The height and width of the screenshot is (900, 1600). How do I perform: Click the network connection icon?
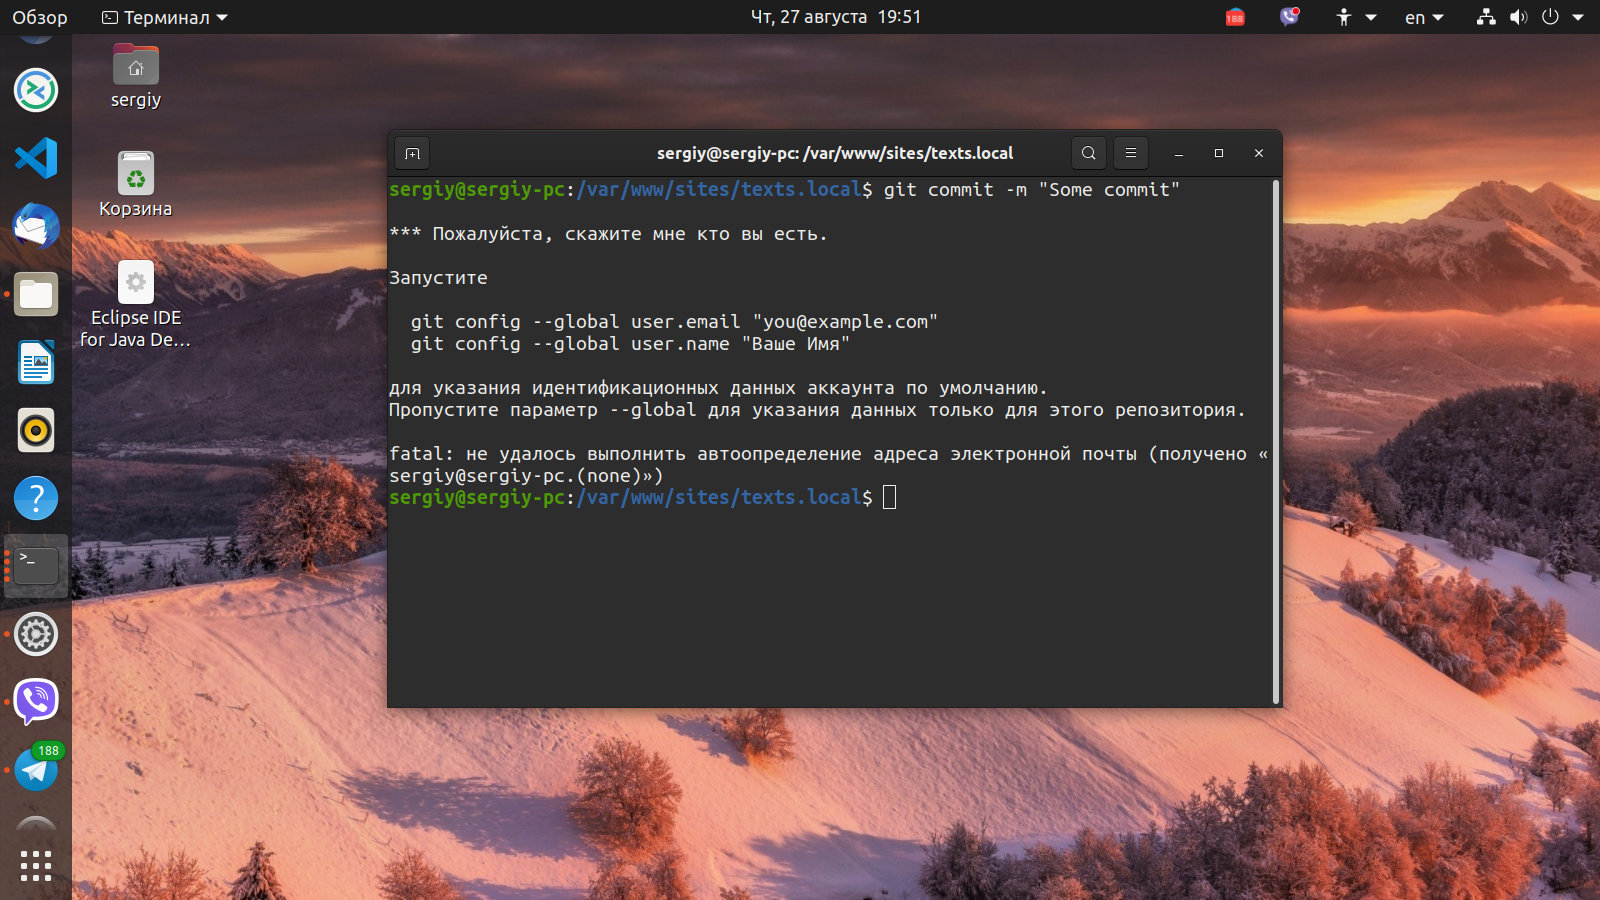click(1487, 17)
